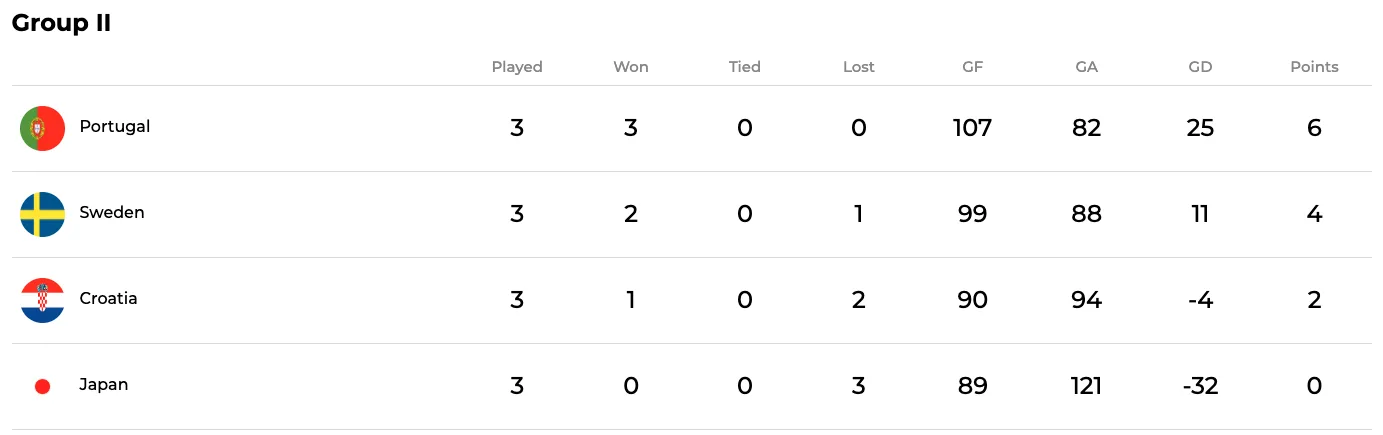
Task: Click the GD column header
Action: tap(1201, 67)
